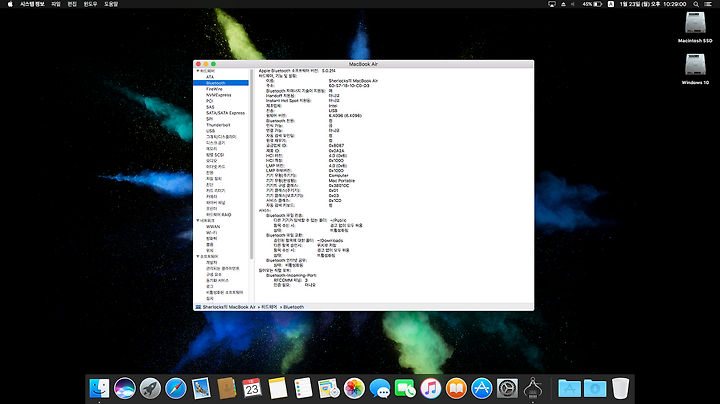This screenshot has height=404, width=720.
Task: Click the sidebar vertical scrollbar
Action: (x=252, y=164)
